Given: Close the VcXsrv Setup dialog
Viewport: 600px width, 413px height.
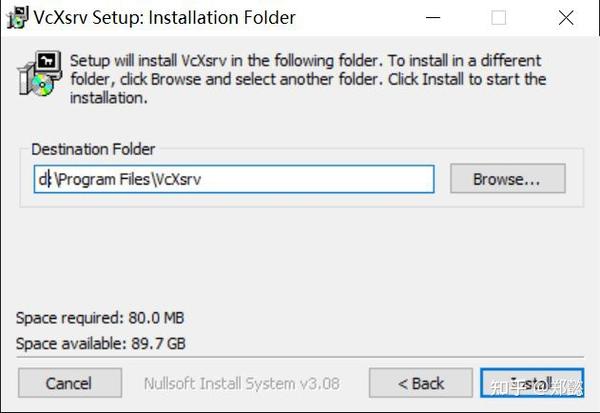Looking at the screenshot, I should (x=566, y=18).
